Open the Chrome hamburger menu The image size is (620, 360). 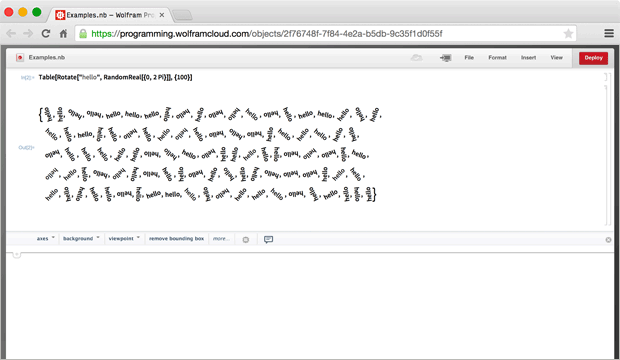tap(609, 34)
